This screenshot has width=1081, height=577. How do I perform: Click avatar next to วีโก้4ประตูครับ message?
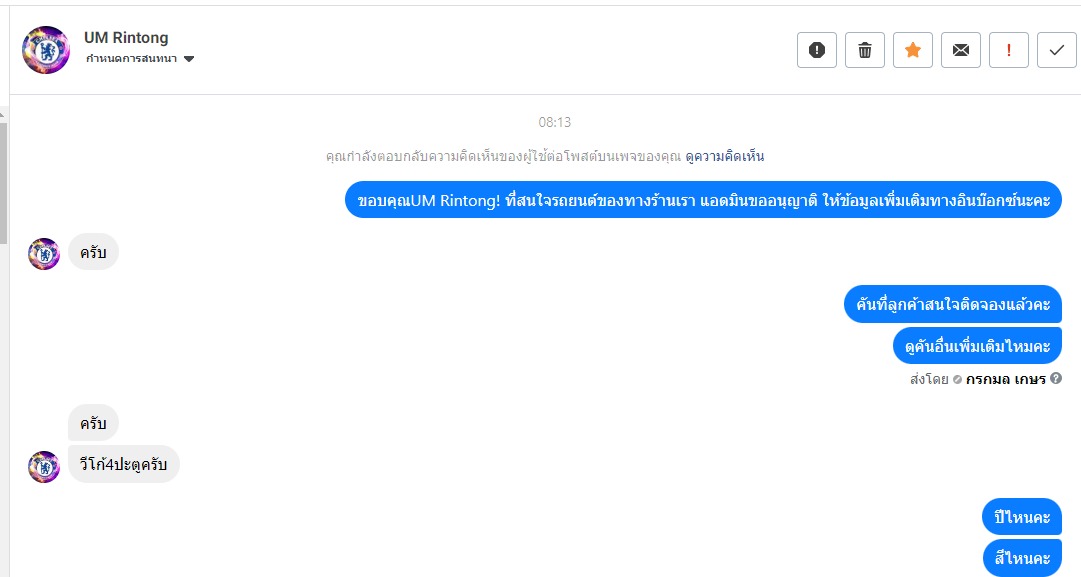tap(44, 467)
